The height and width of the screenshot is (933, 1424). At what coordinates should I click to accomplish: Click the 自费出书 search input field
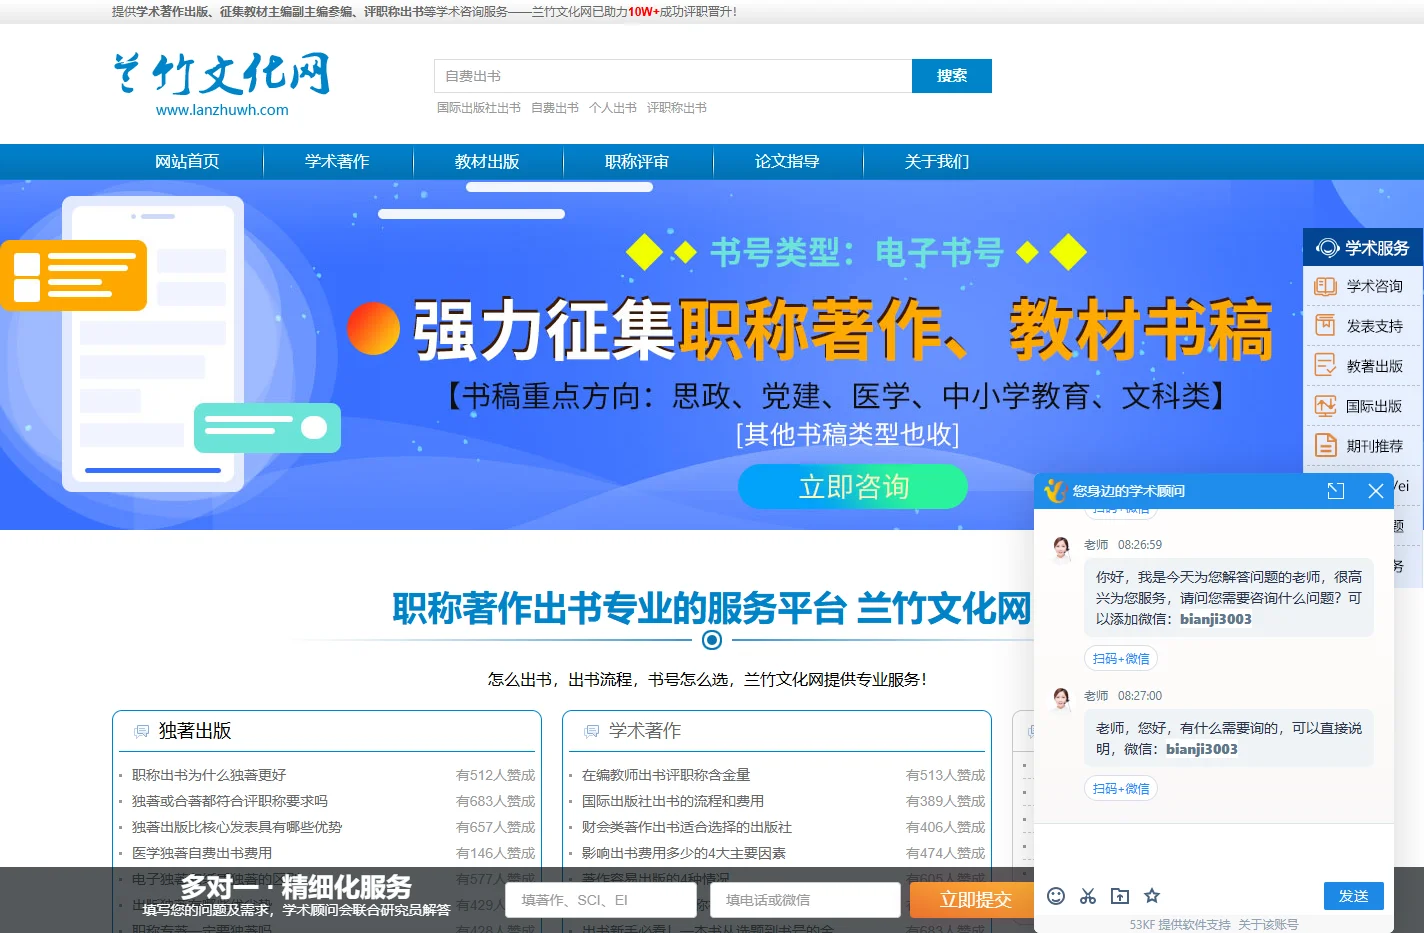click(x=673, y=76)
